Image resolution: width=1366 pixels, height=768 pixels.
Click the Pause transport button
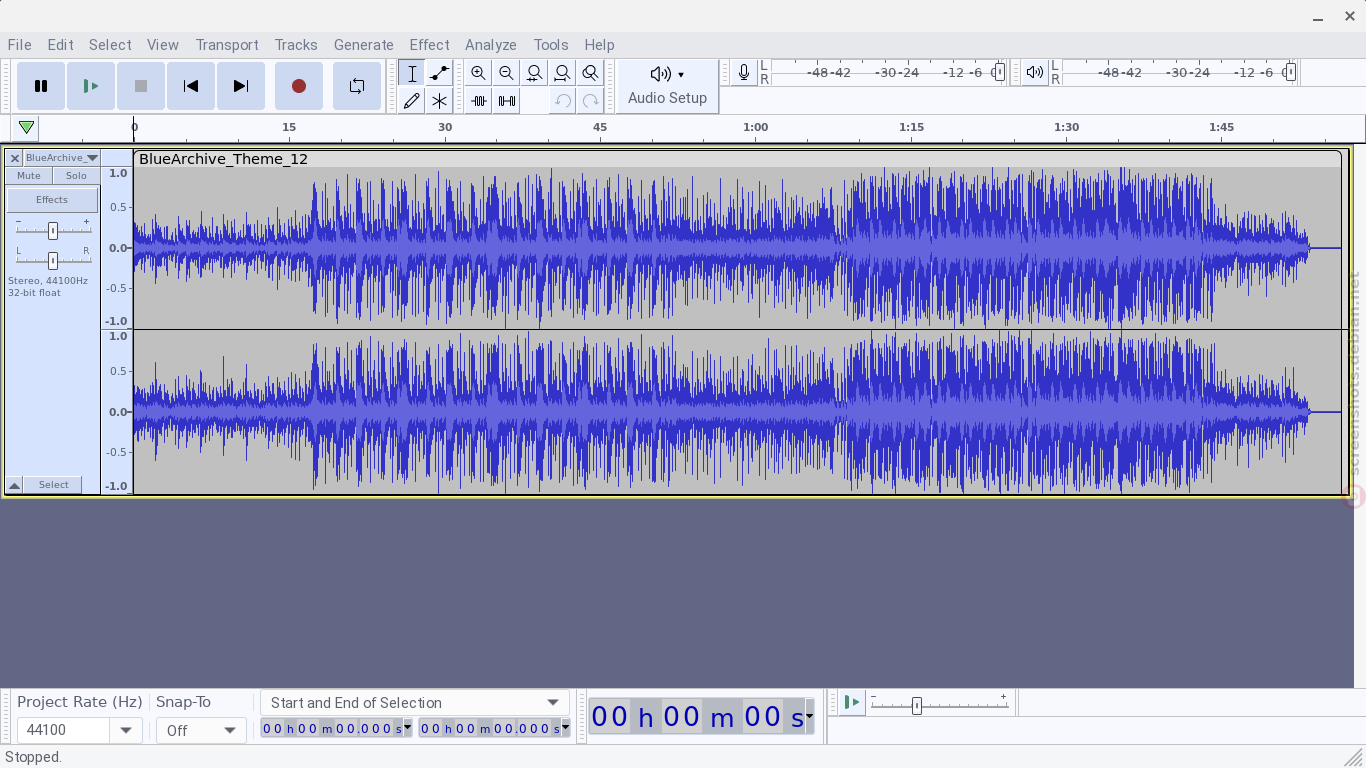[41, 86]
